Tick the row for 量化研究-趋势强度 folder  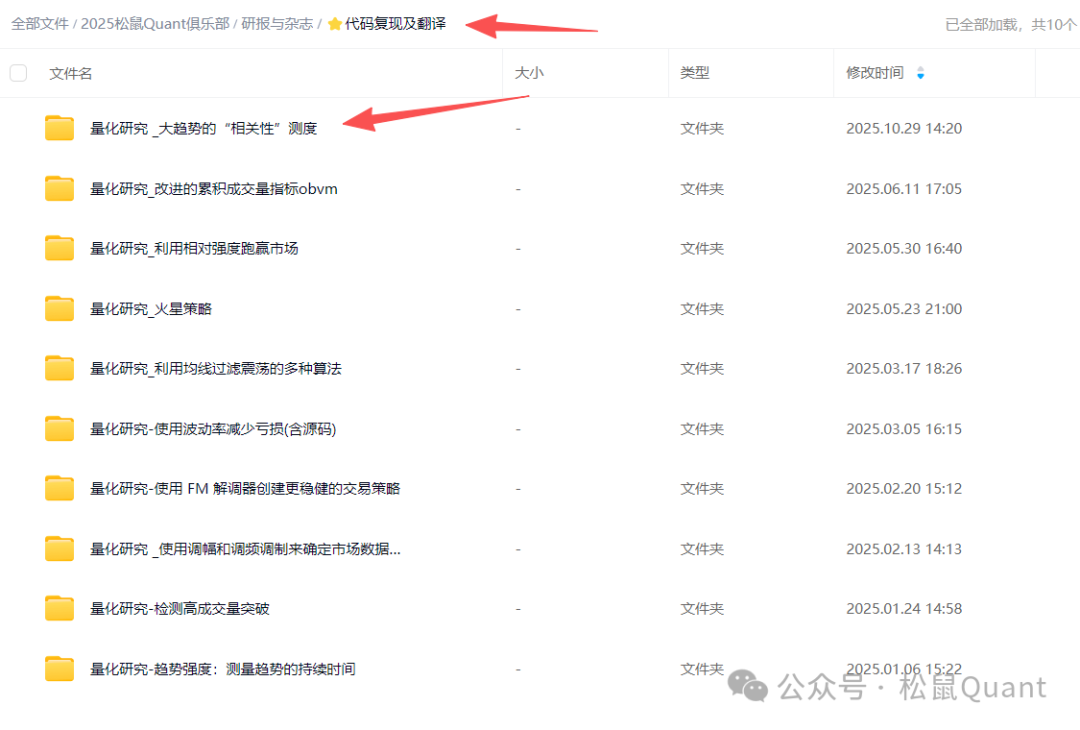(17, 668)
